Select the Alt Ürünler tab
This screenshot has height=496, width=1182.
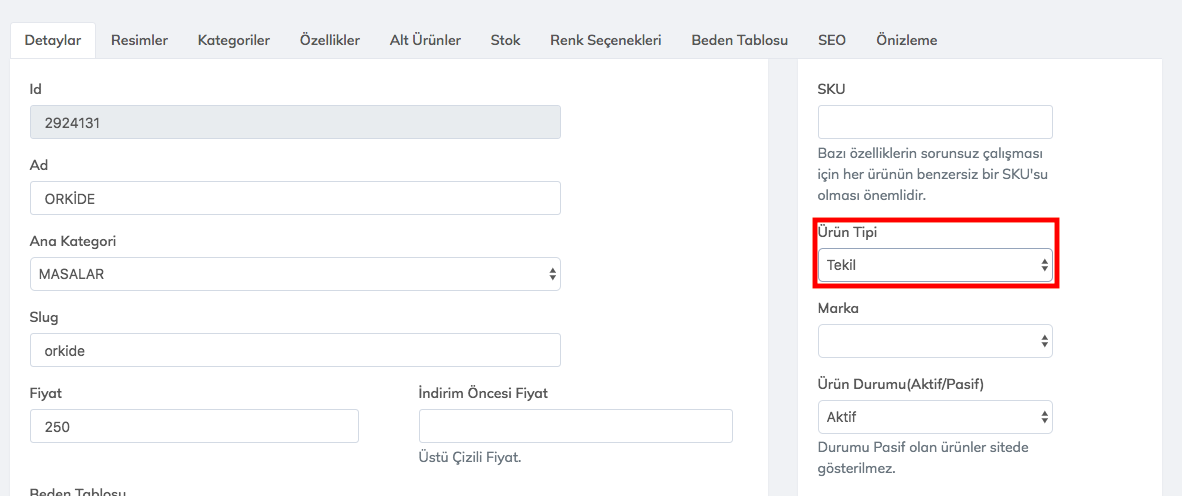pos(425,40)
